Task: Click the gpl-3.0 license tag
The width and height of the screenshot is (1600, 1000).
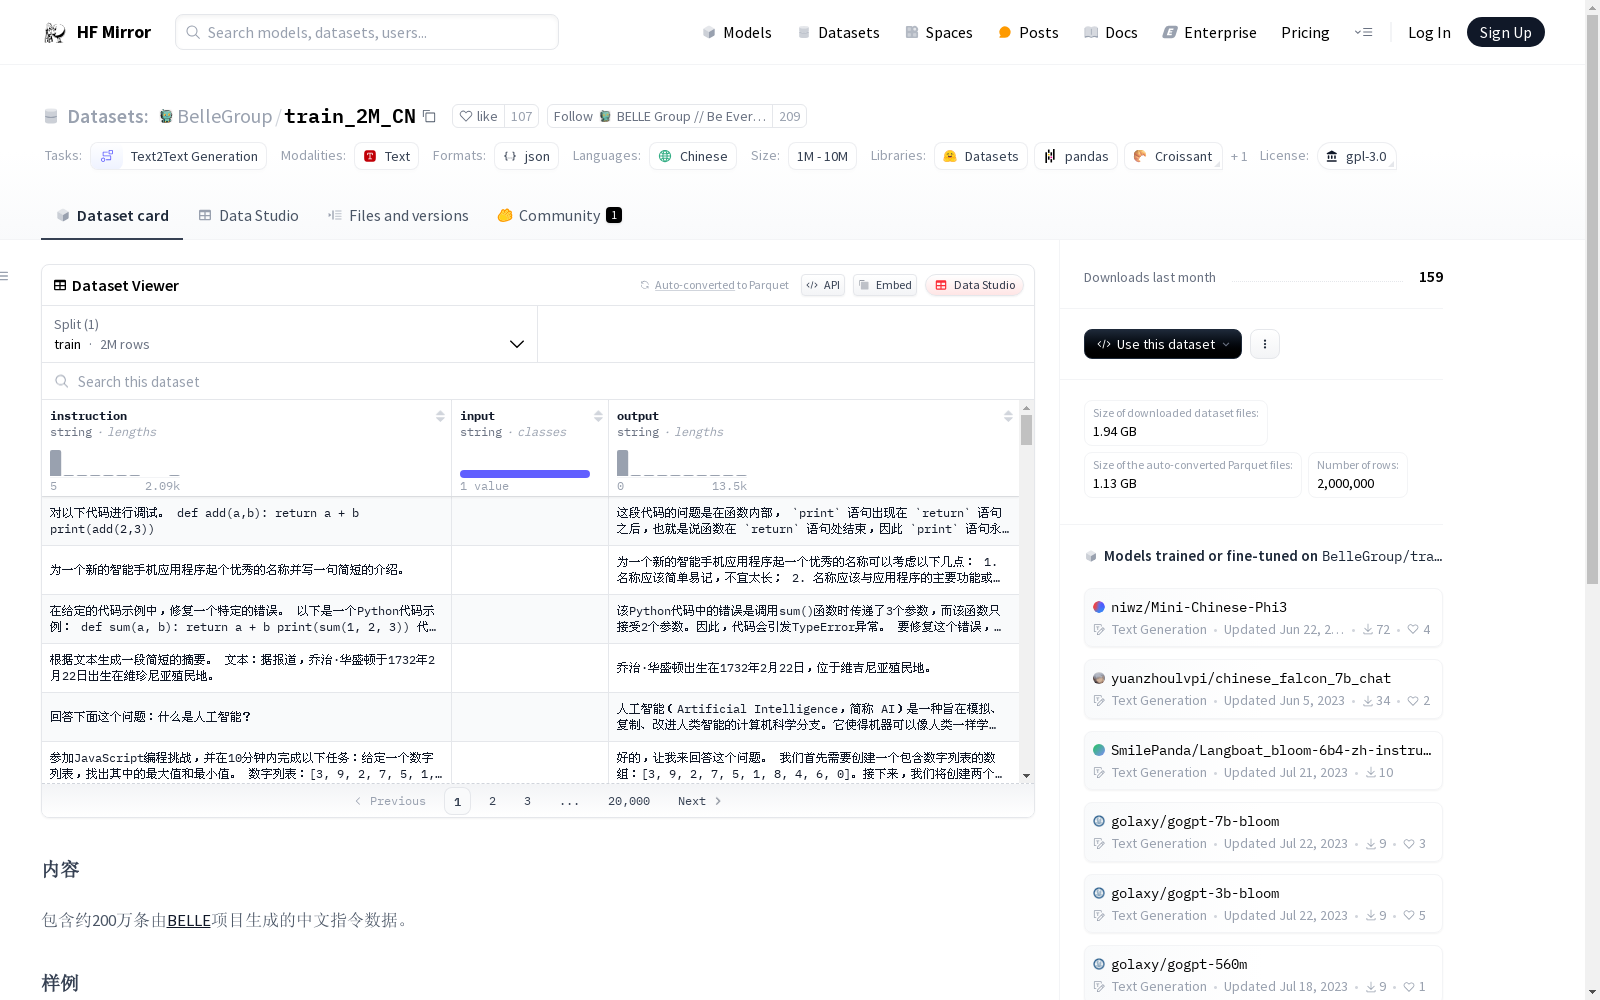Action: (x=1356, y=156)
